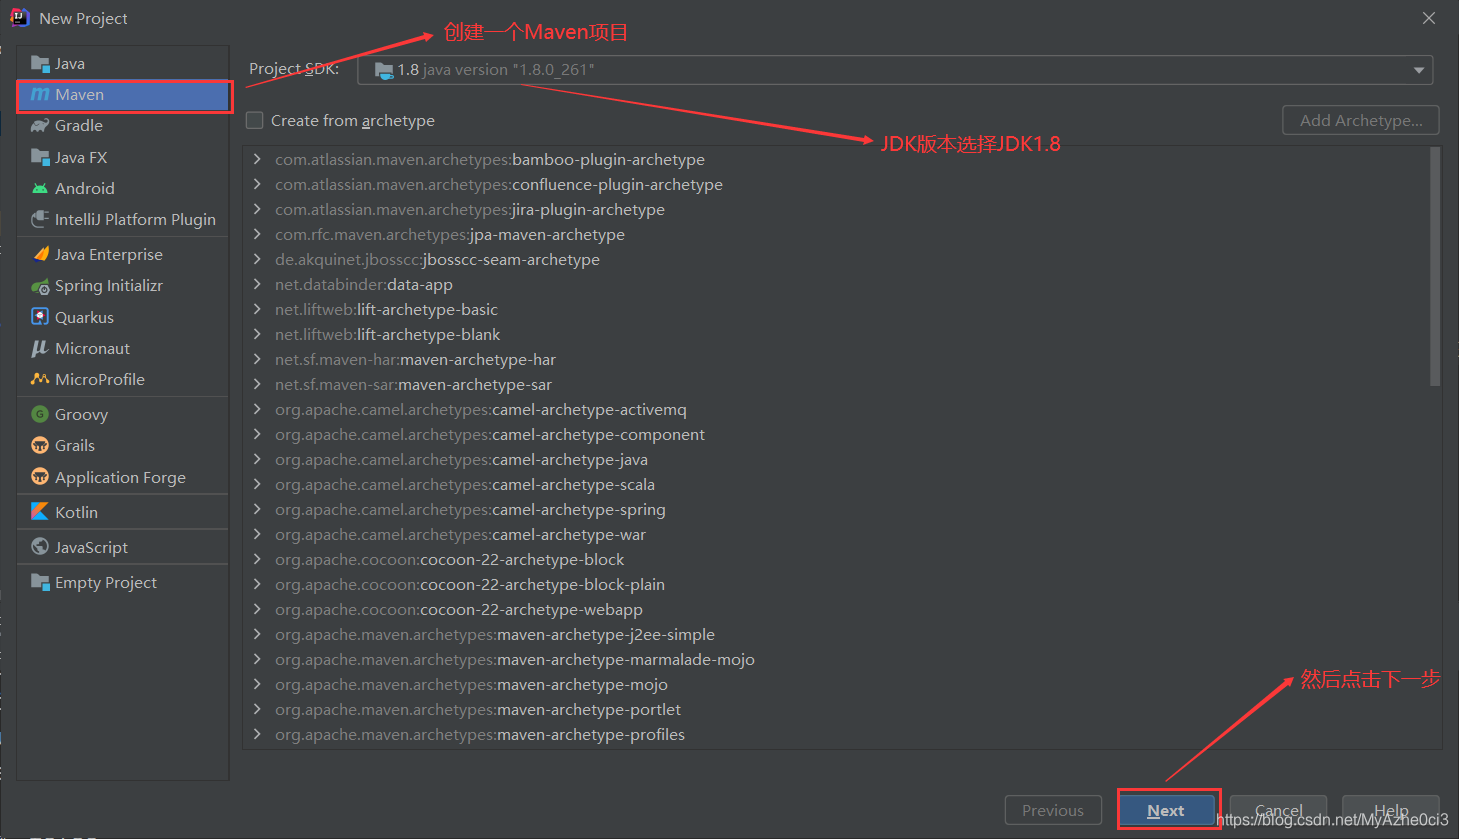
Task: Click the IntelliJ logo in the title bar
Action: click(x=19, y=18)
